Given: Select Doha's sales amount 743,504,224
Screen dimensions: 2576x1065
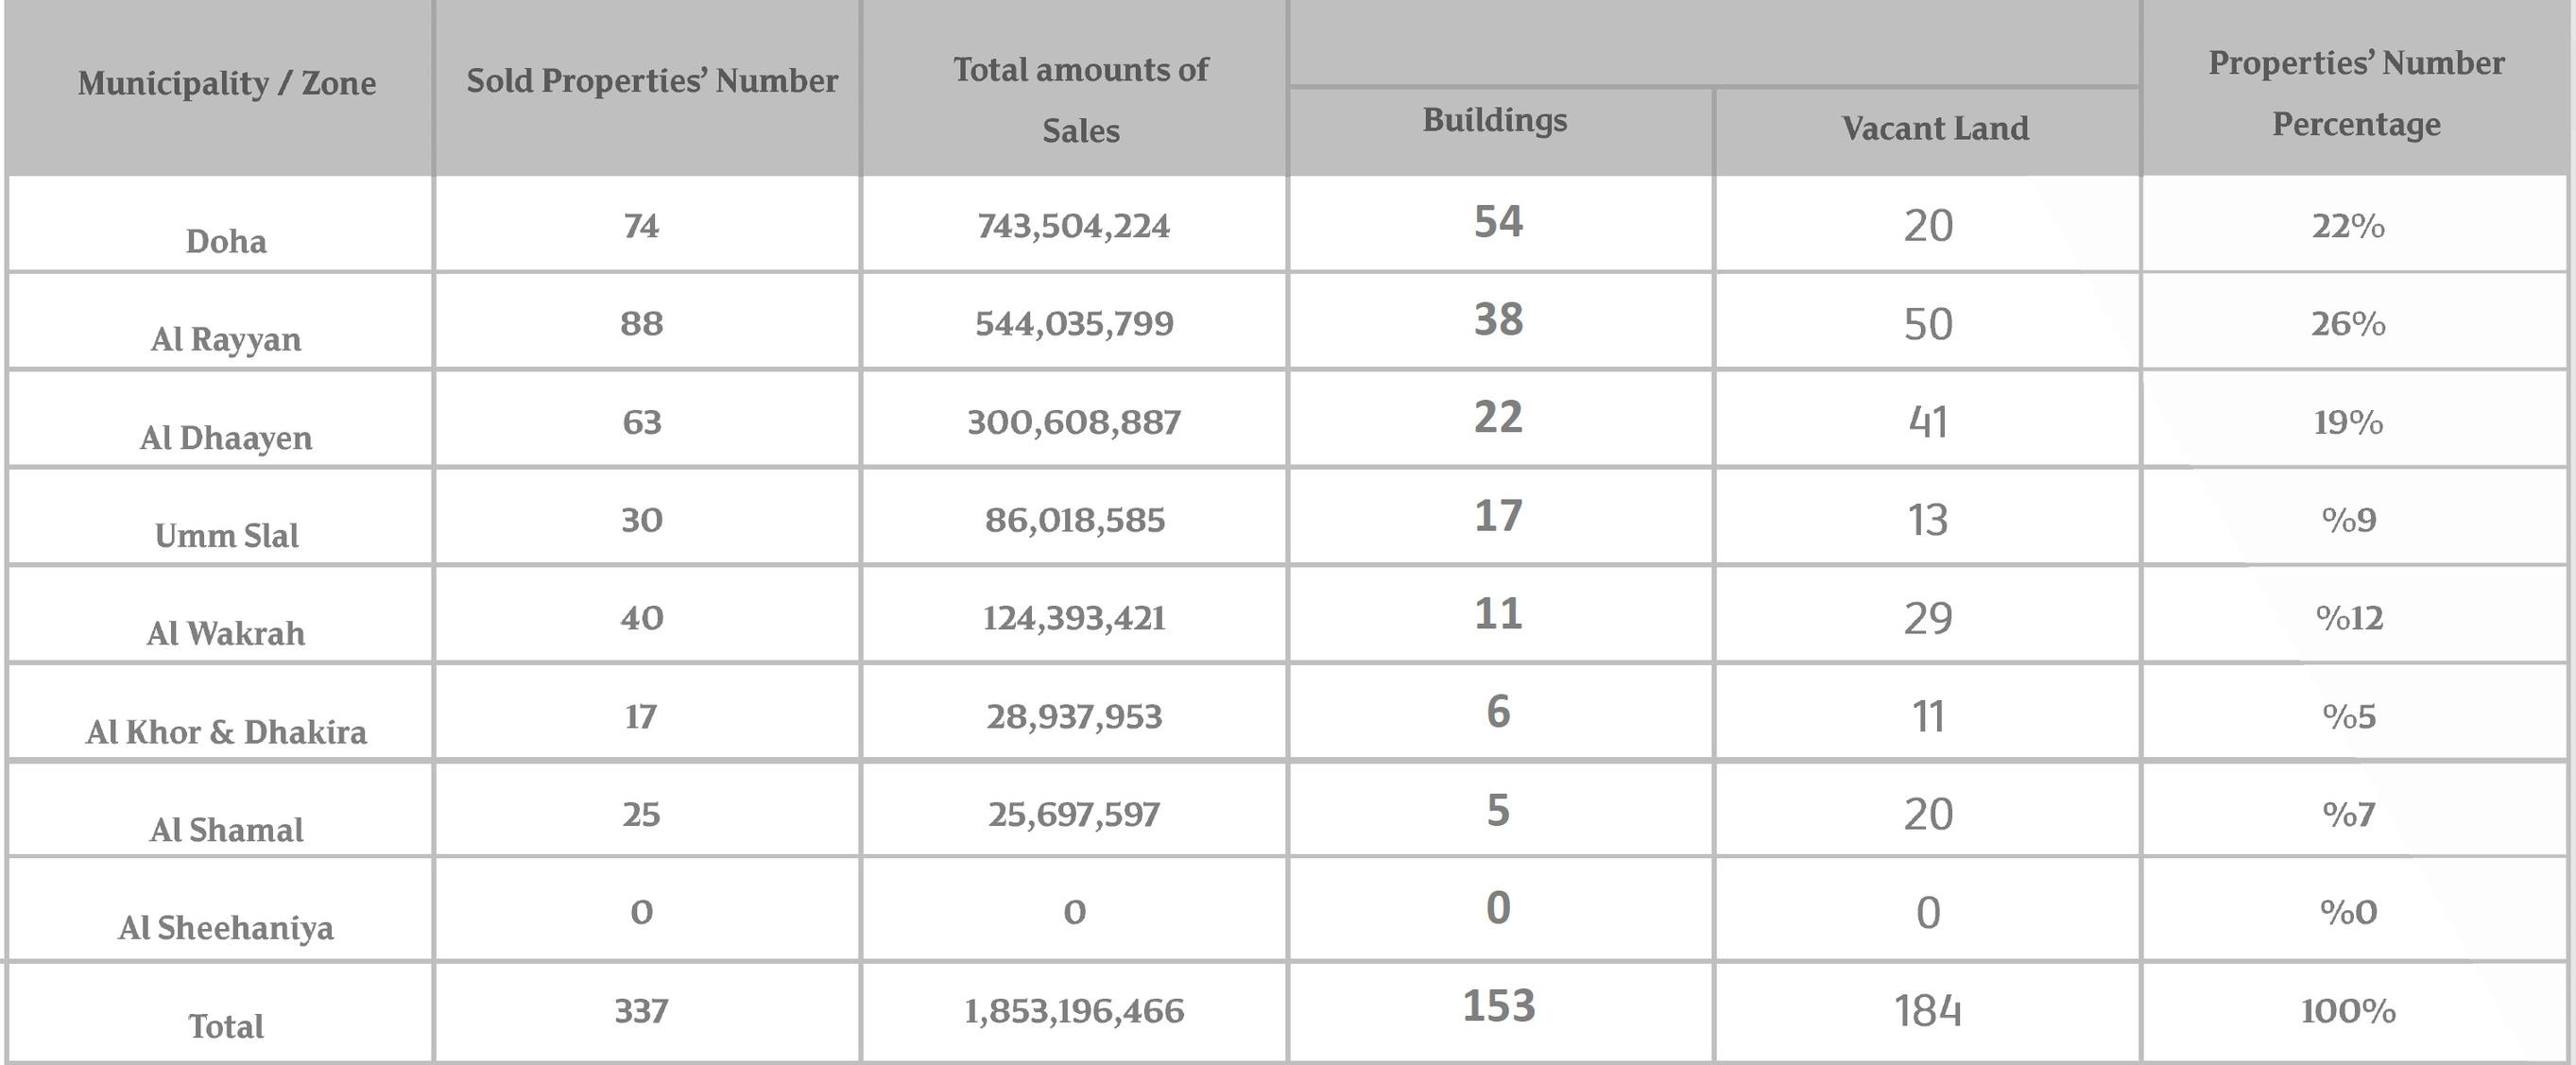Looking at the screenshot, I should [x=1074, y=226].
